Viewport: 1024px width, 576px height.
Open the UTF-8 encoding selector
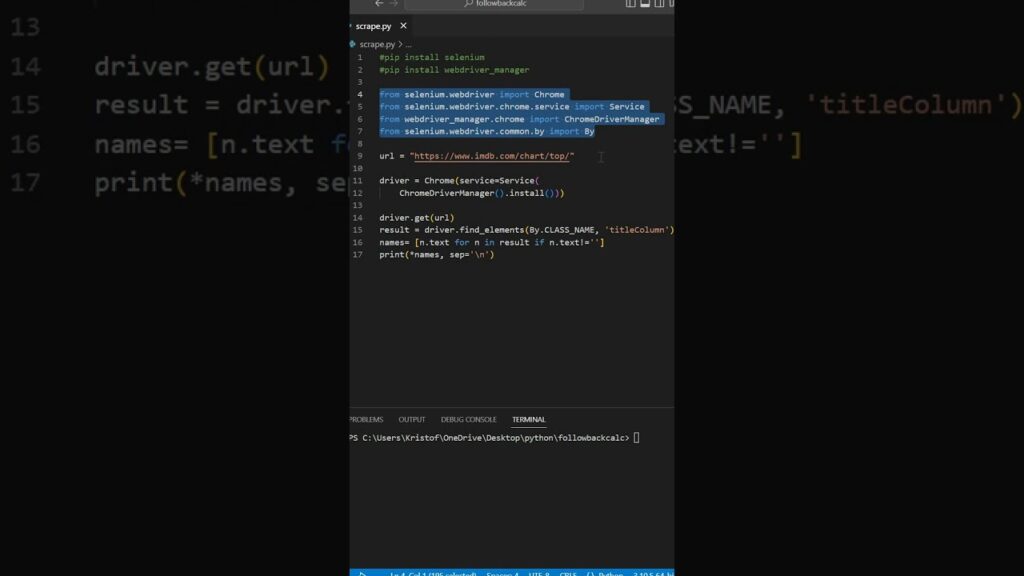[535, 573]
